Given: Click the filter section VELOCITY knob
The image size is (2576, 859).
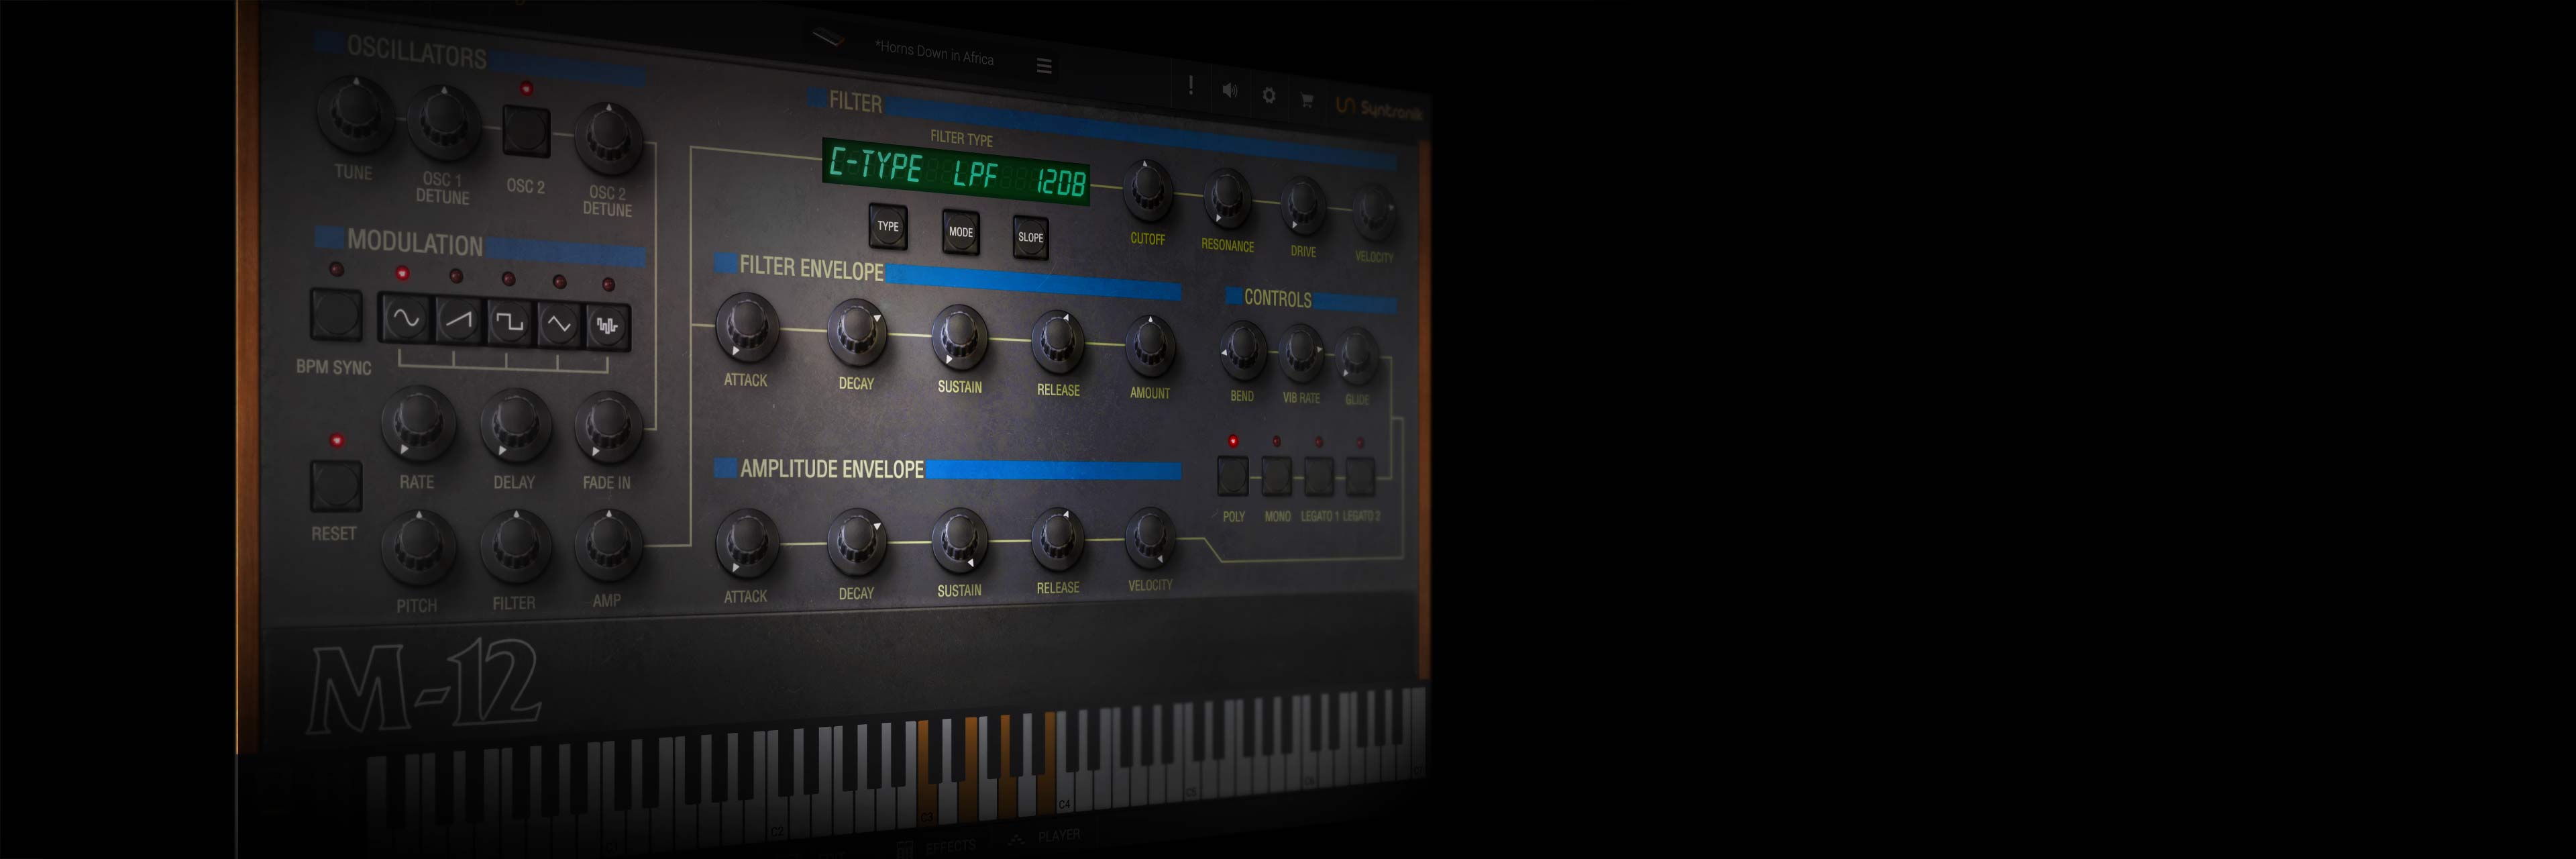Looking at the screenshot, I should coord(1374,212).
